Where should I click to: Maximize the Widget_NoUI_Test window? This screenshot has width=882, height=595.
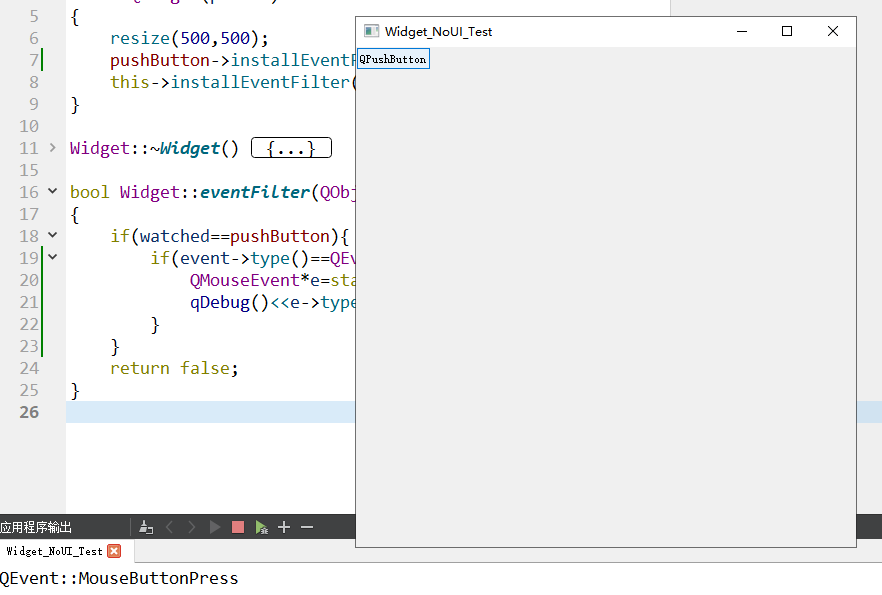[x=787, y=32]
